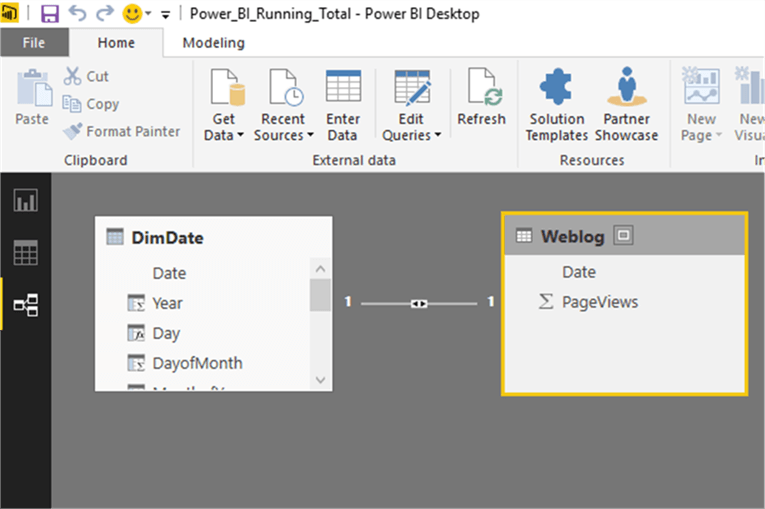Switch to the Home tab
The image size is (765, 509).
pyautogui.click(x=116, y=42)
